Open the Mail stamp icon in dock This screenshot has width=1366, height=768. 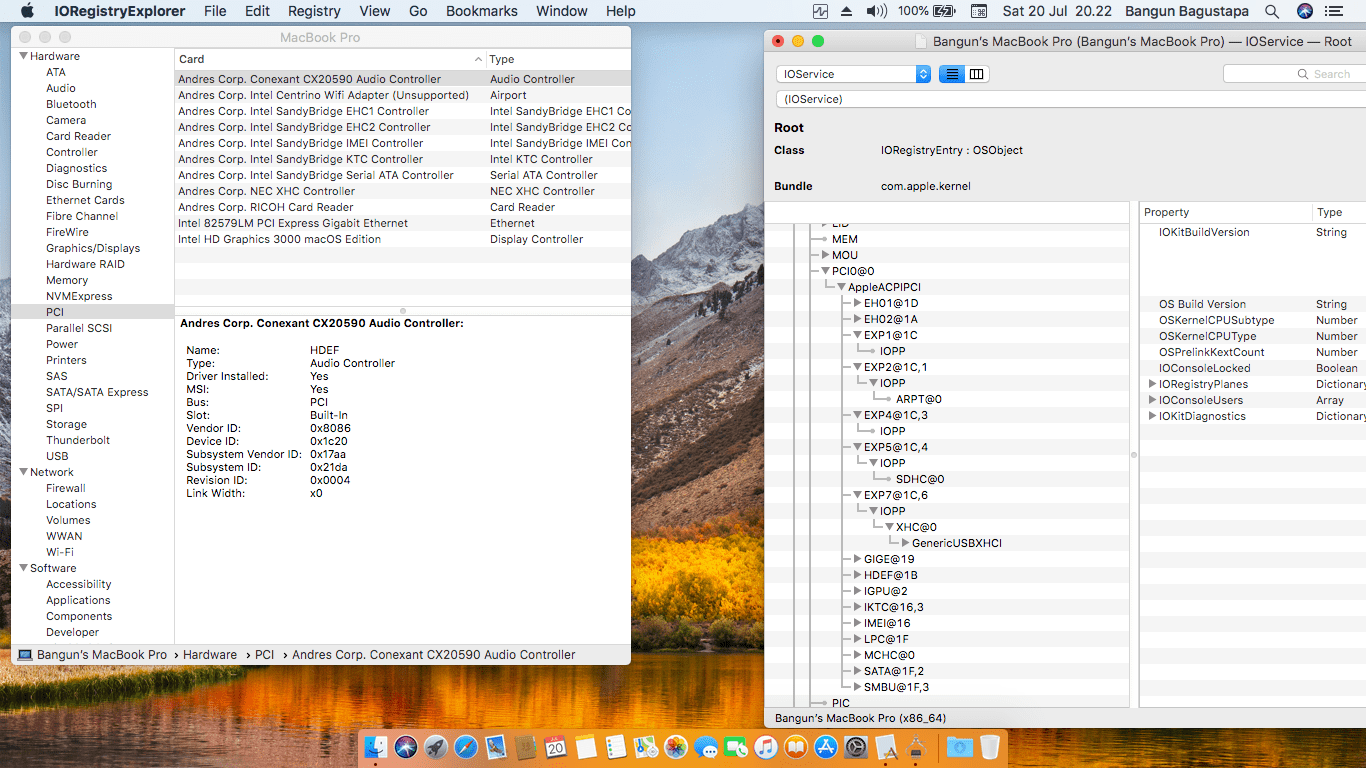(496, 746)
